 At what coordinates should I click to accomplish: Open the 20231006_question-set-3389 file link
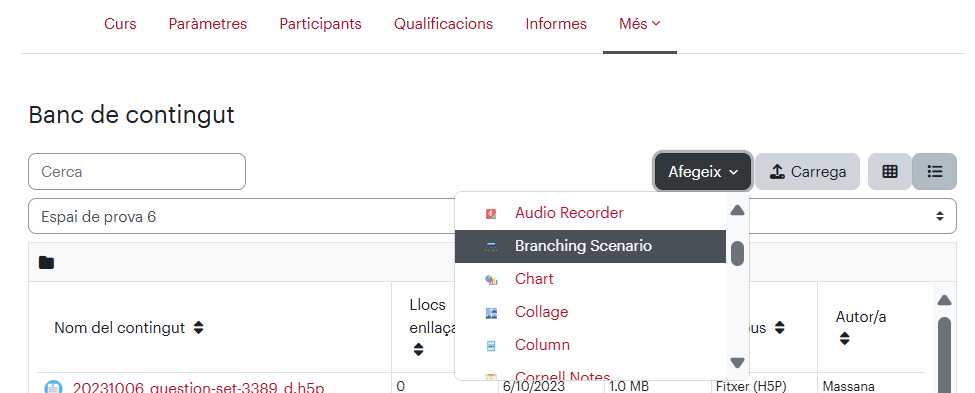(198, 388)
